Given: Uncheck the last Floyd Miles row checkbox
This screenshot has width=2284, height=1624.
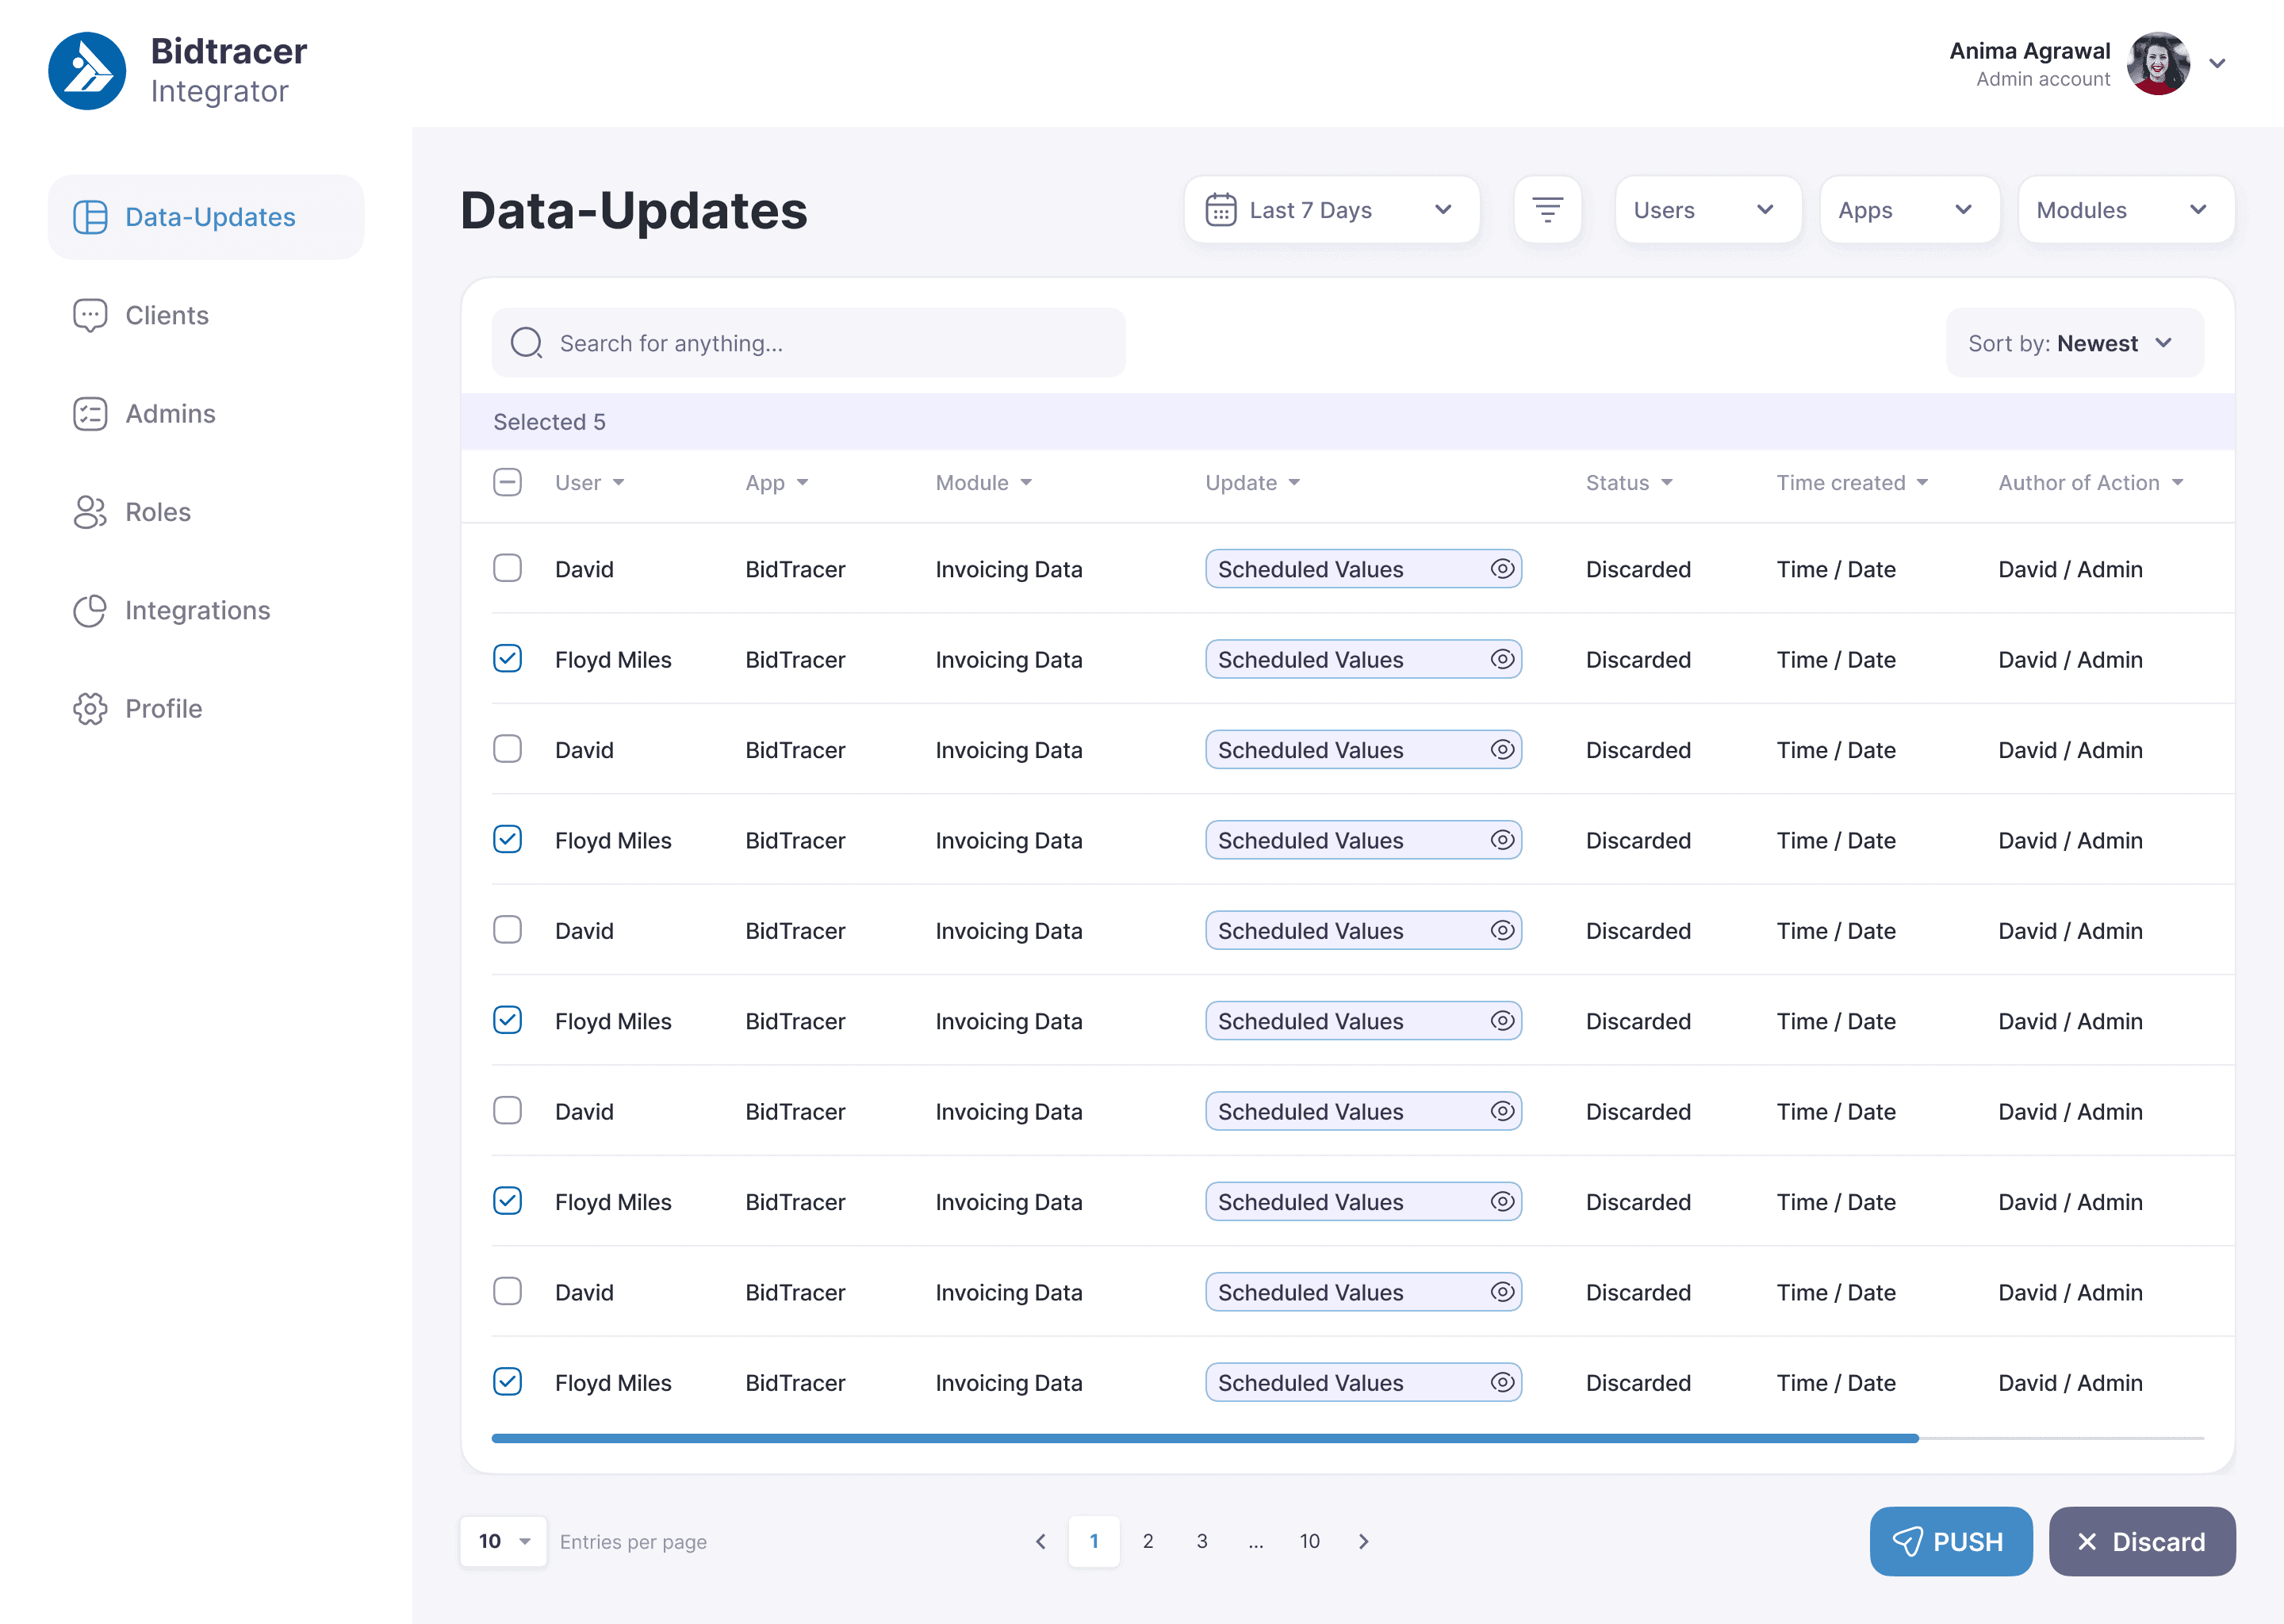Looking at the screenshot, I should 508,1381.
